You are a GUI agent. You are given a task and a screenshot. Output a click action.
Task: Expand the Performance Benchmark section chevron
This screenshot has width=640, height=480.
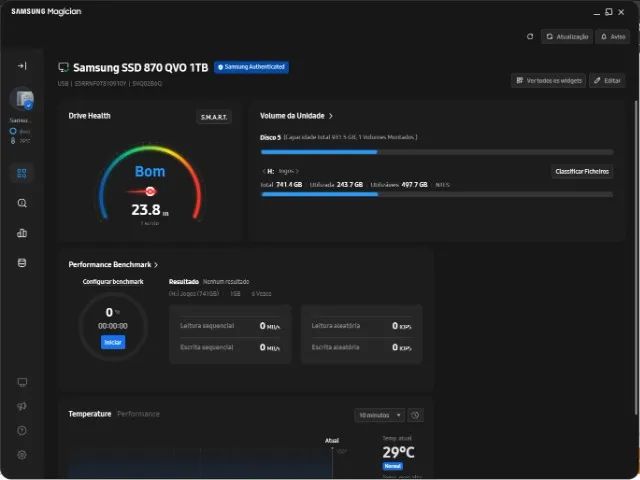[156, 265]
